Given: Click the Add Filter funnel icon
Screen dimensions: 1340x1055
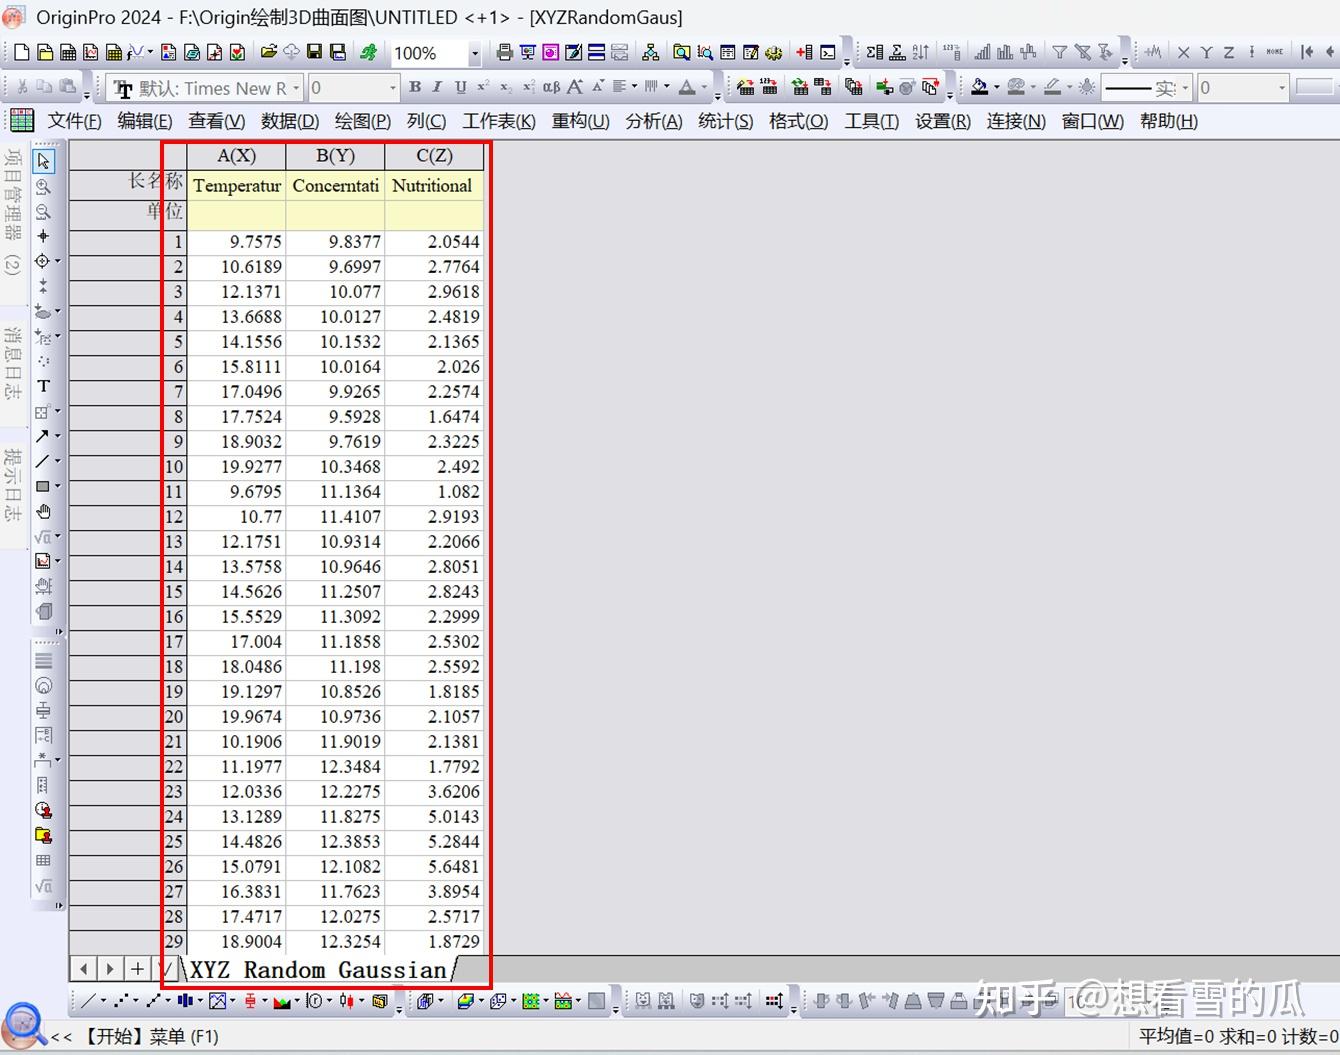Looking at the screenshot, I should 1059,52.
